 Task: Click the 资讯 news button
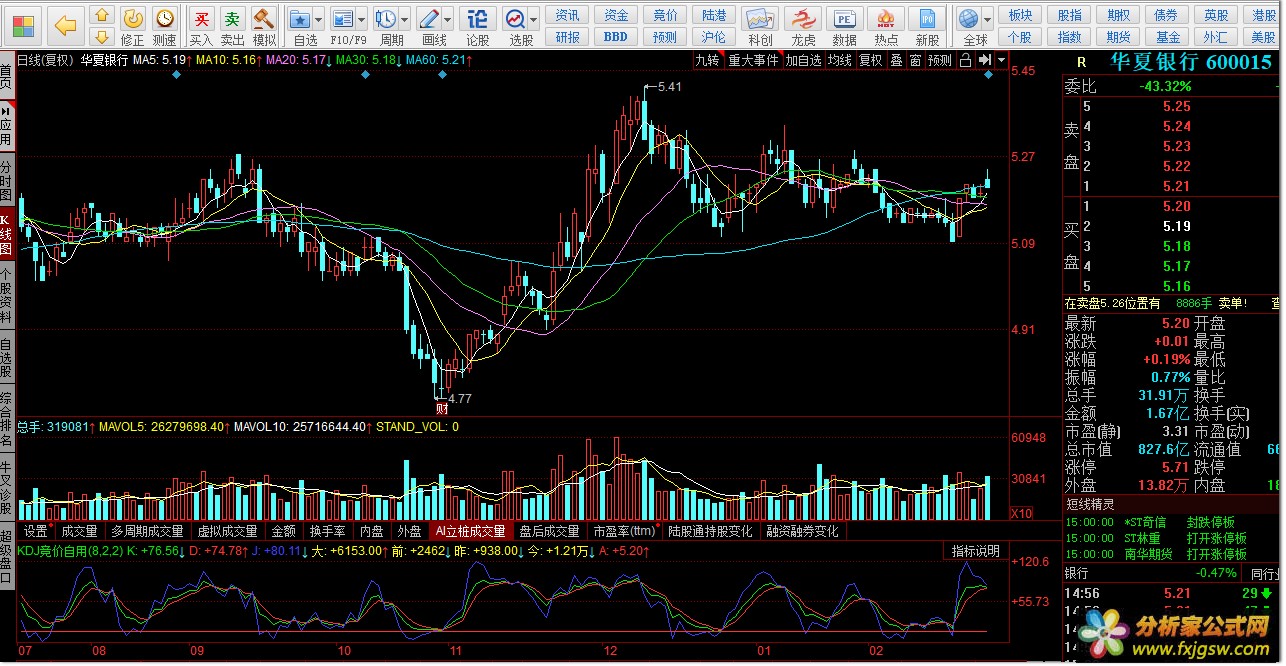click(x=568, y=15)
